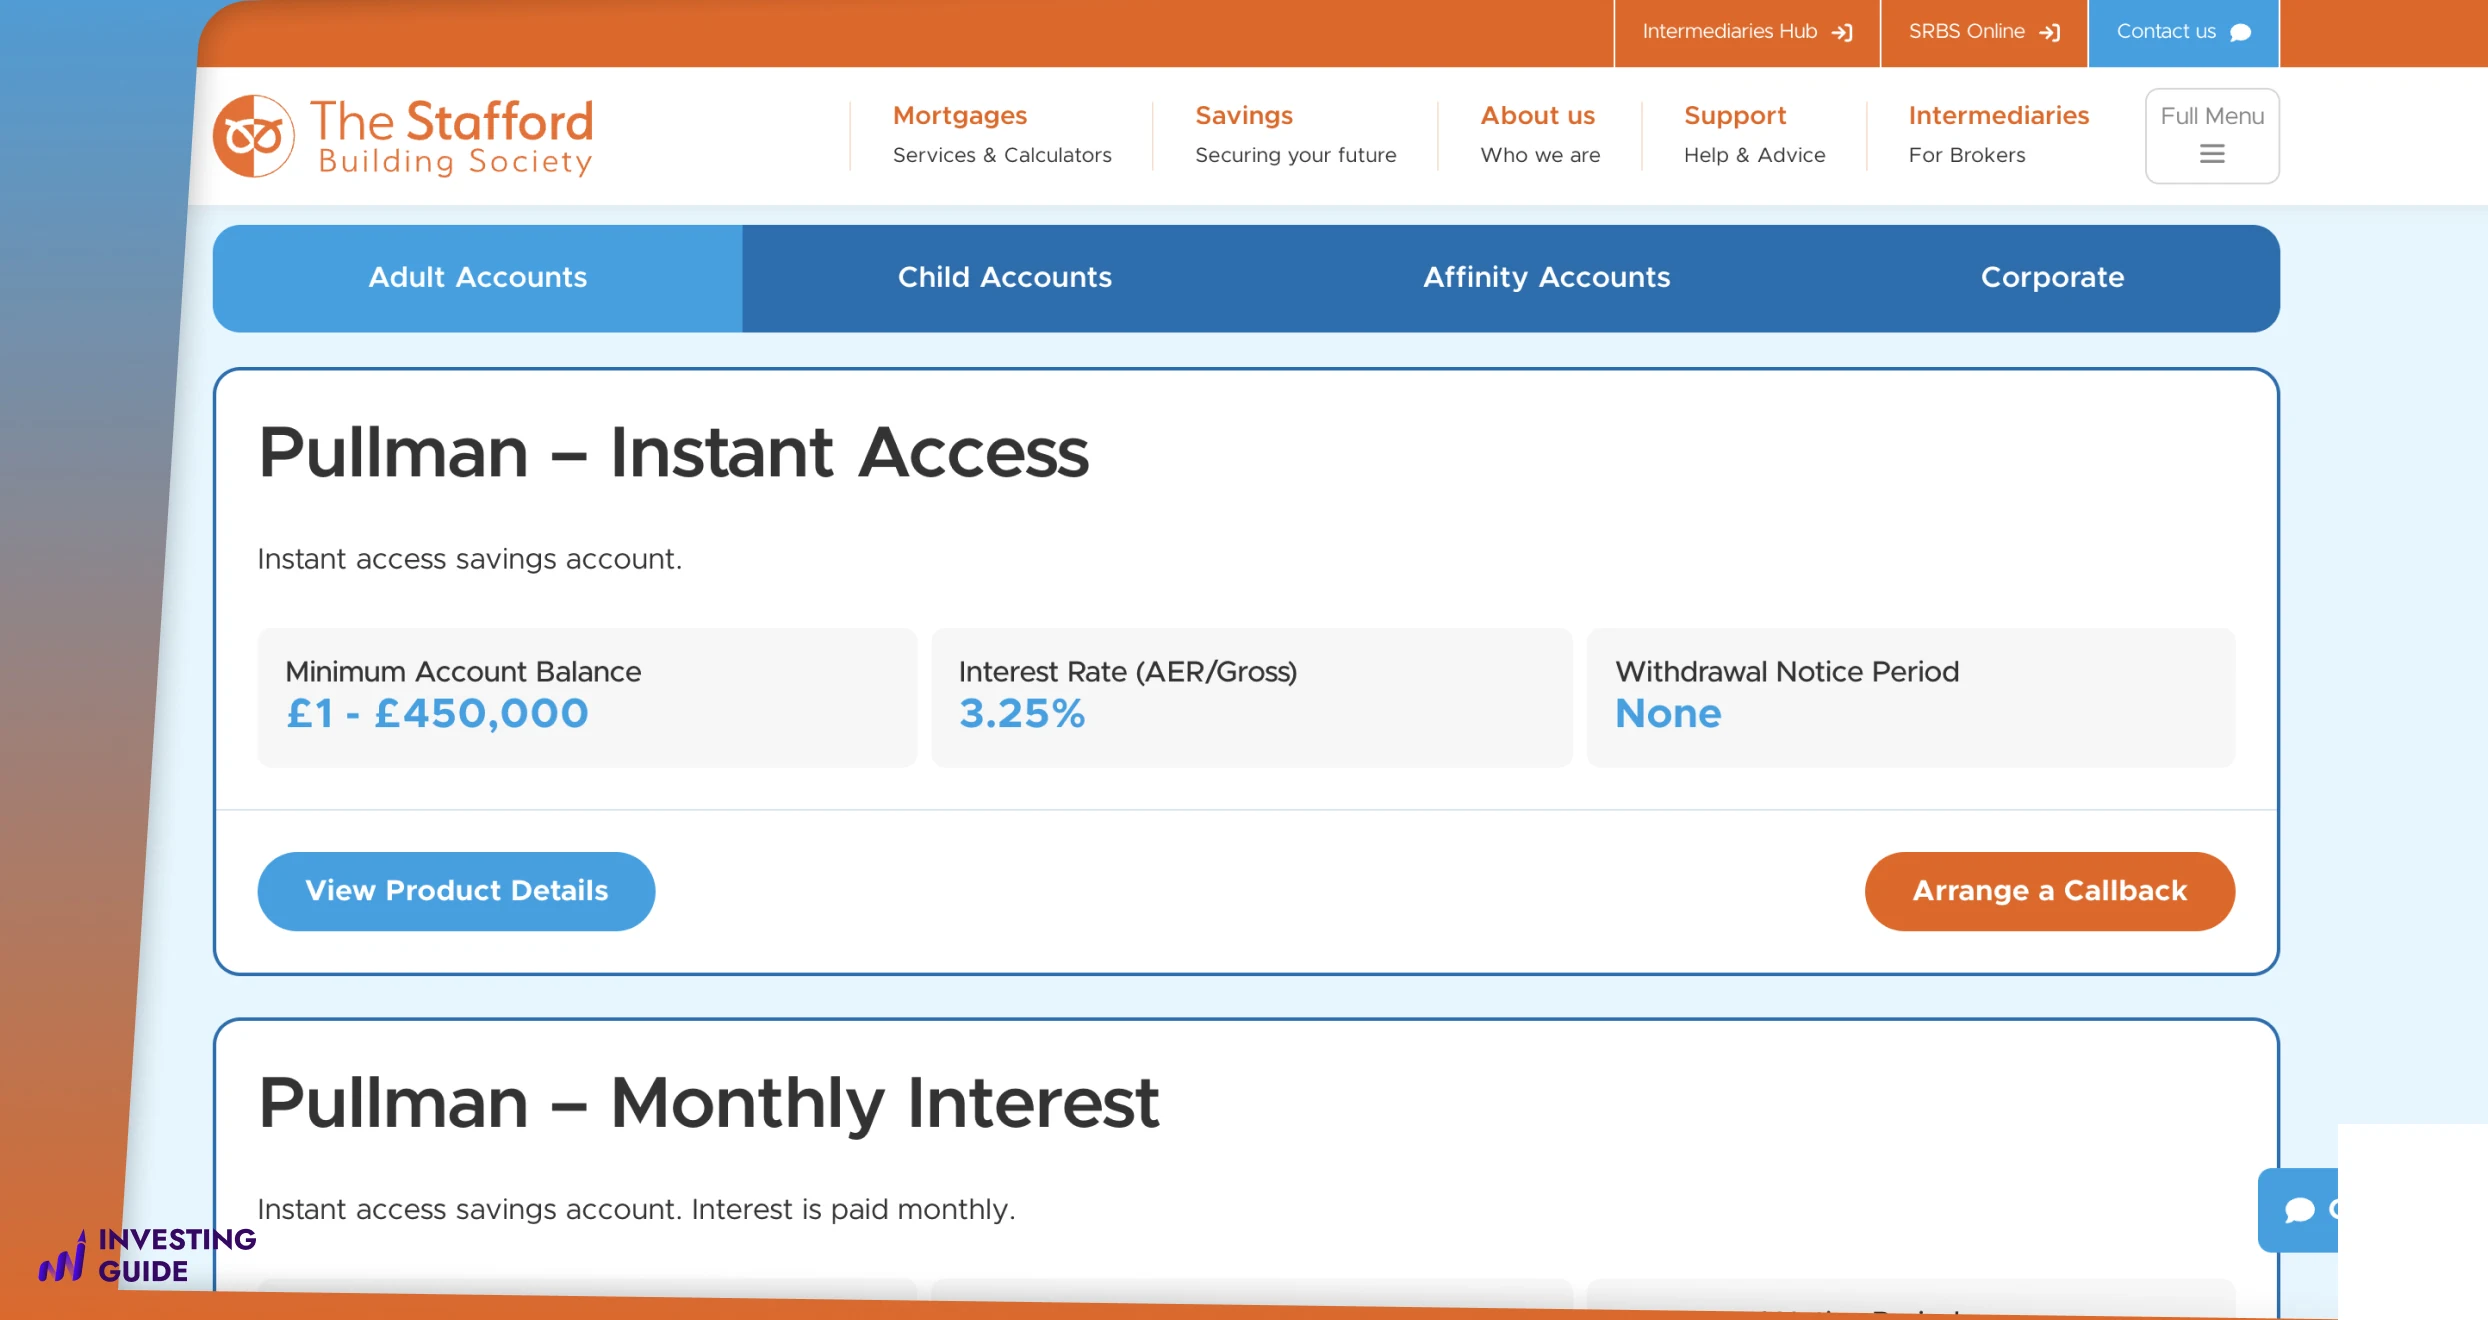
Task: Open the floating chat bubble widget
Action: [2299, 1210]
